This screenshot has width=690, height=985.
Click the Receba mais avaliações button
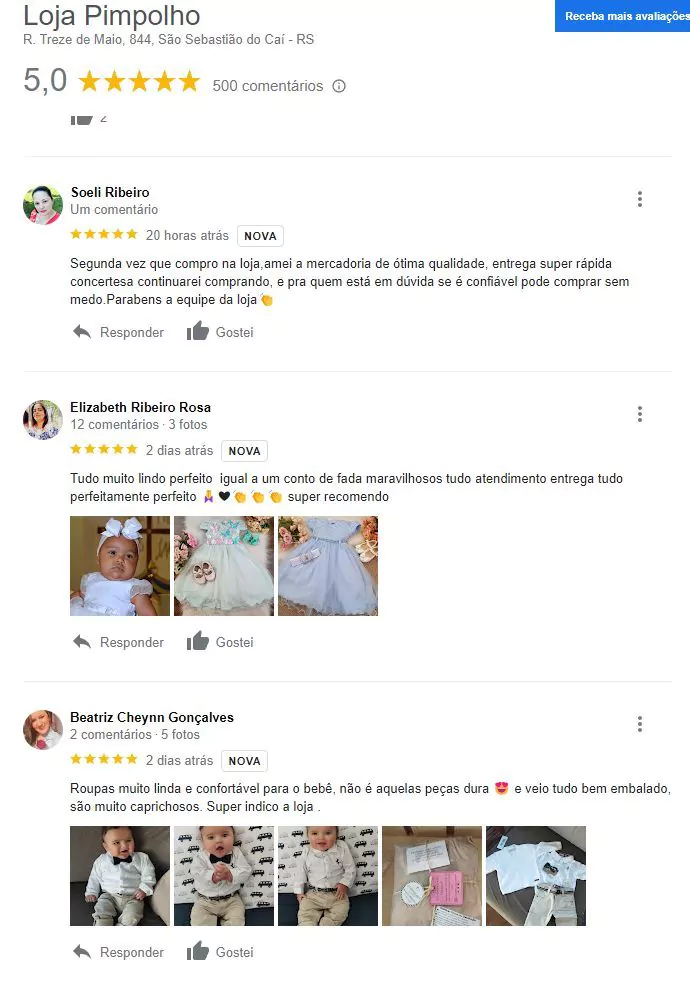pos(622,16)
